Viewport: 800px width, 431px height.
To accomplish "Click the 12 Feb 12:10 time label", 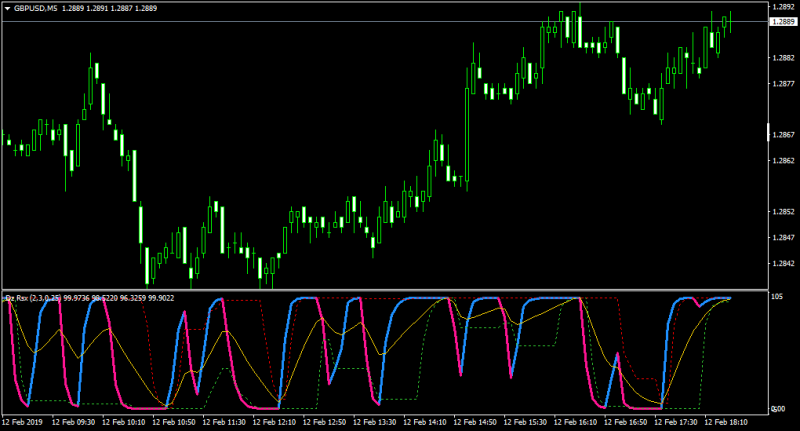I will [x=274, y=422].
